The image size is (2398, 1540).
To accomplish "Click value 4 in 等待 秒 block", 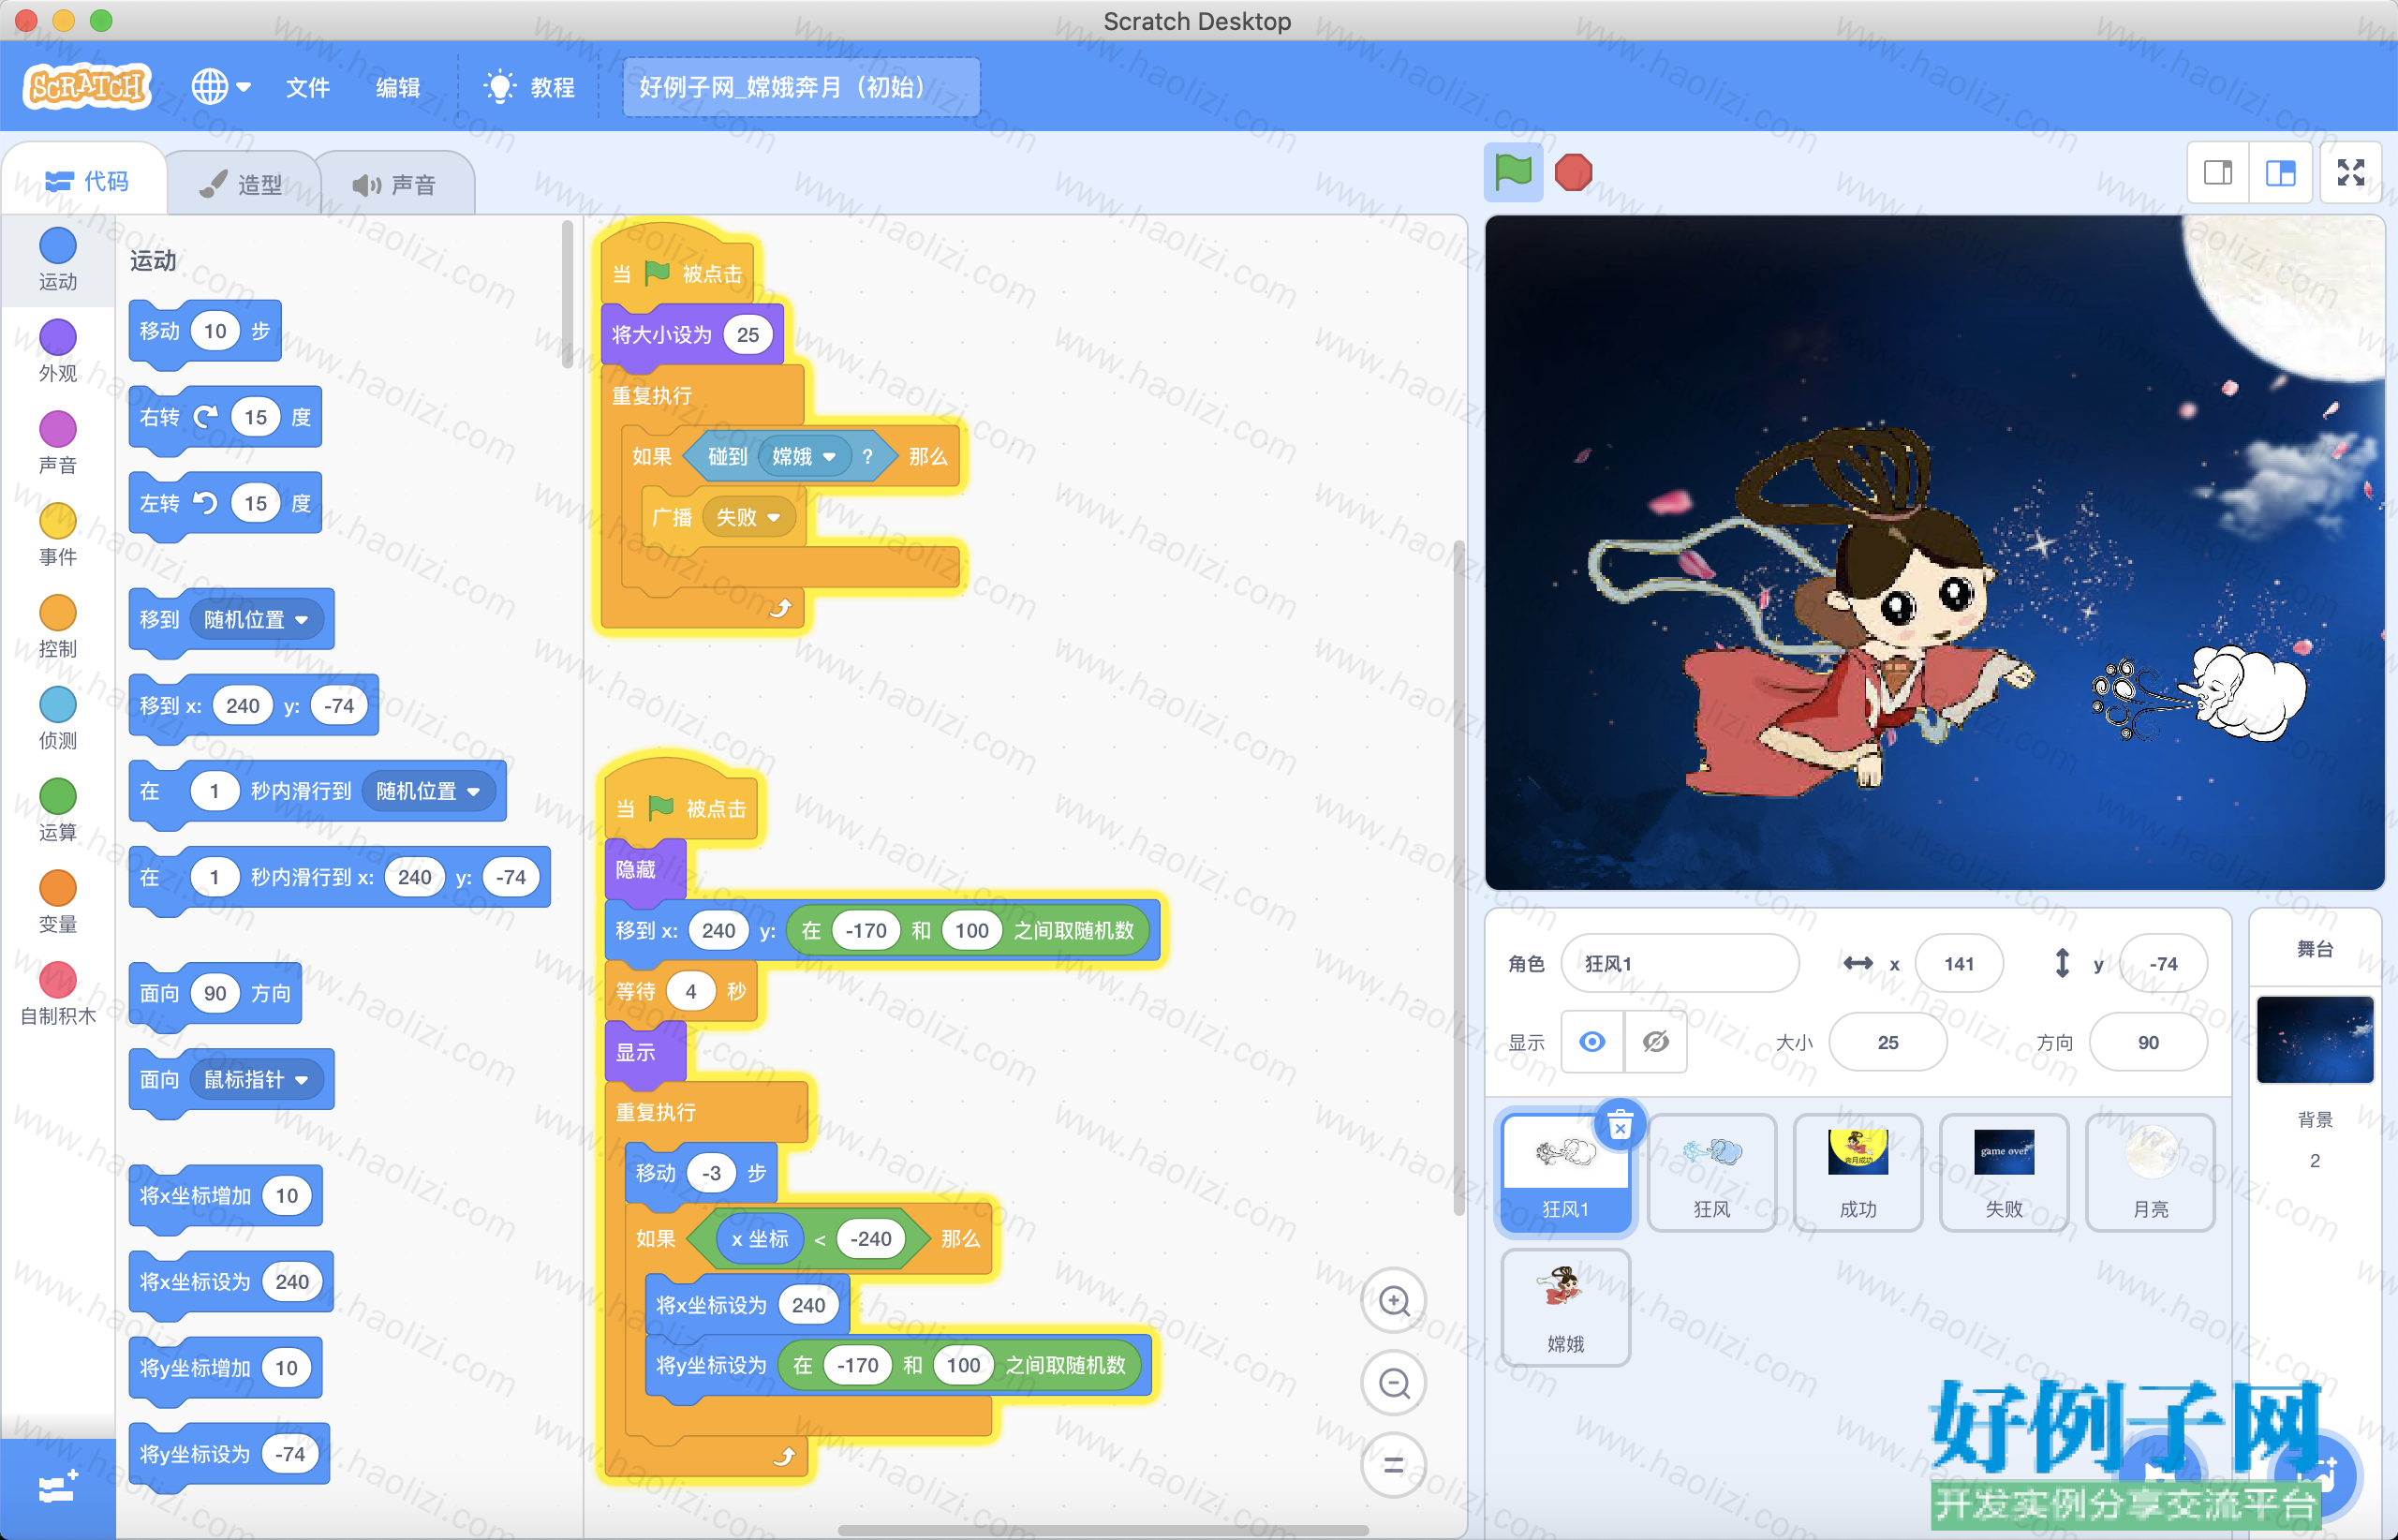I will (690, 991).
